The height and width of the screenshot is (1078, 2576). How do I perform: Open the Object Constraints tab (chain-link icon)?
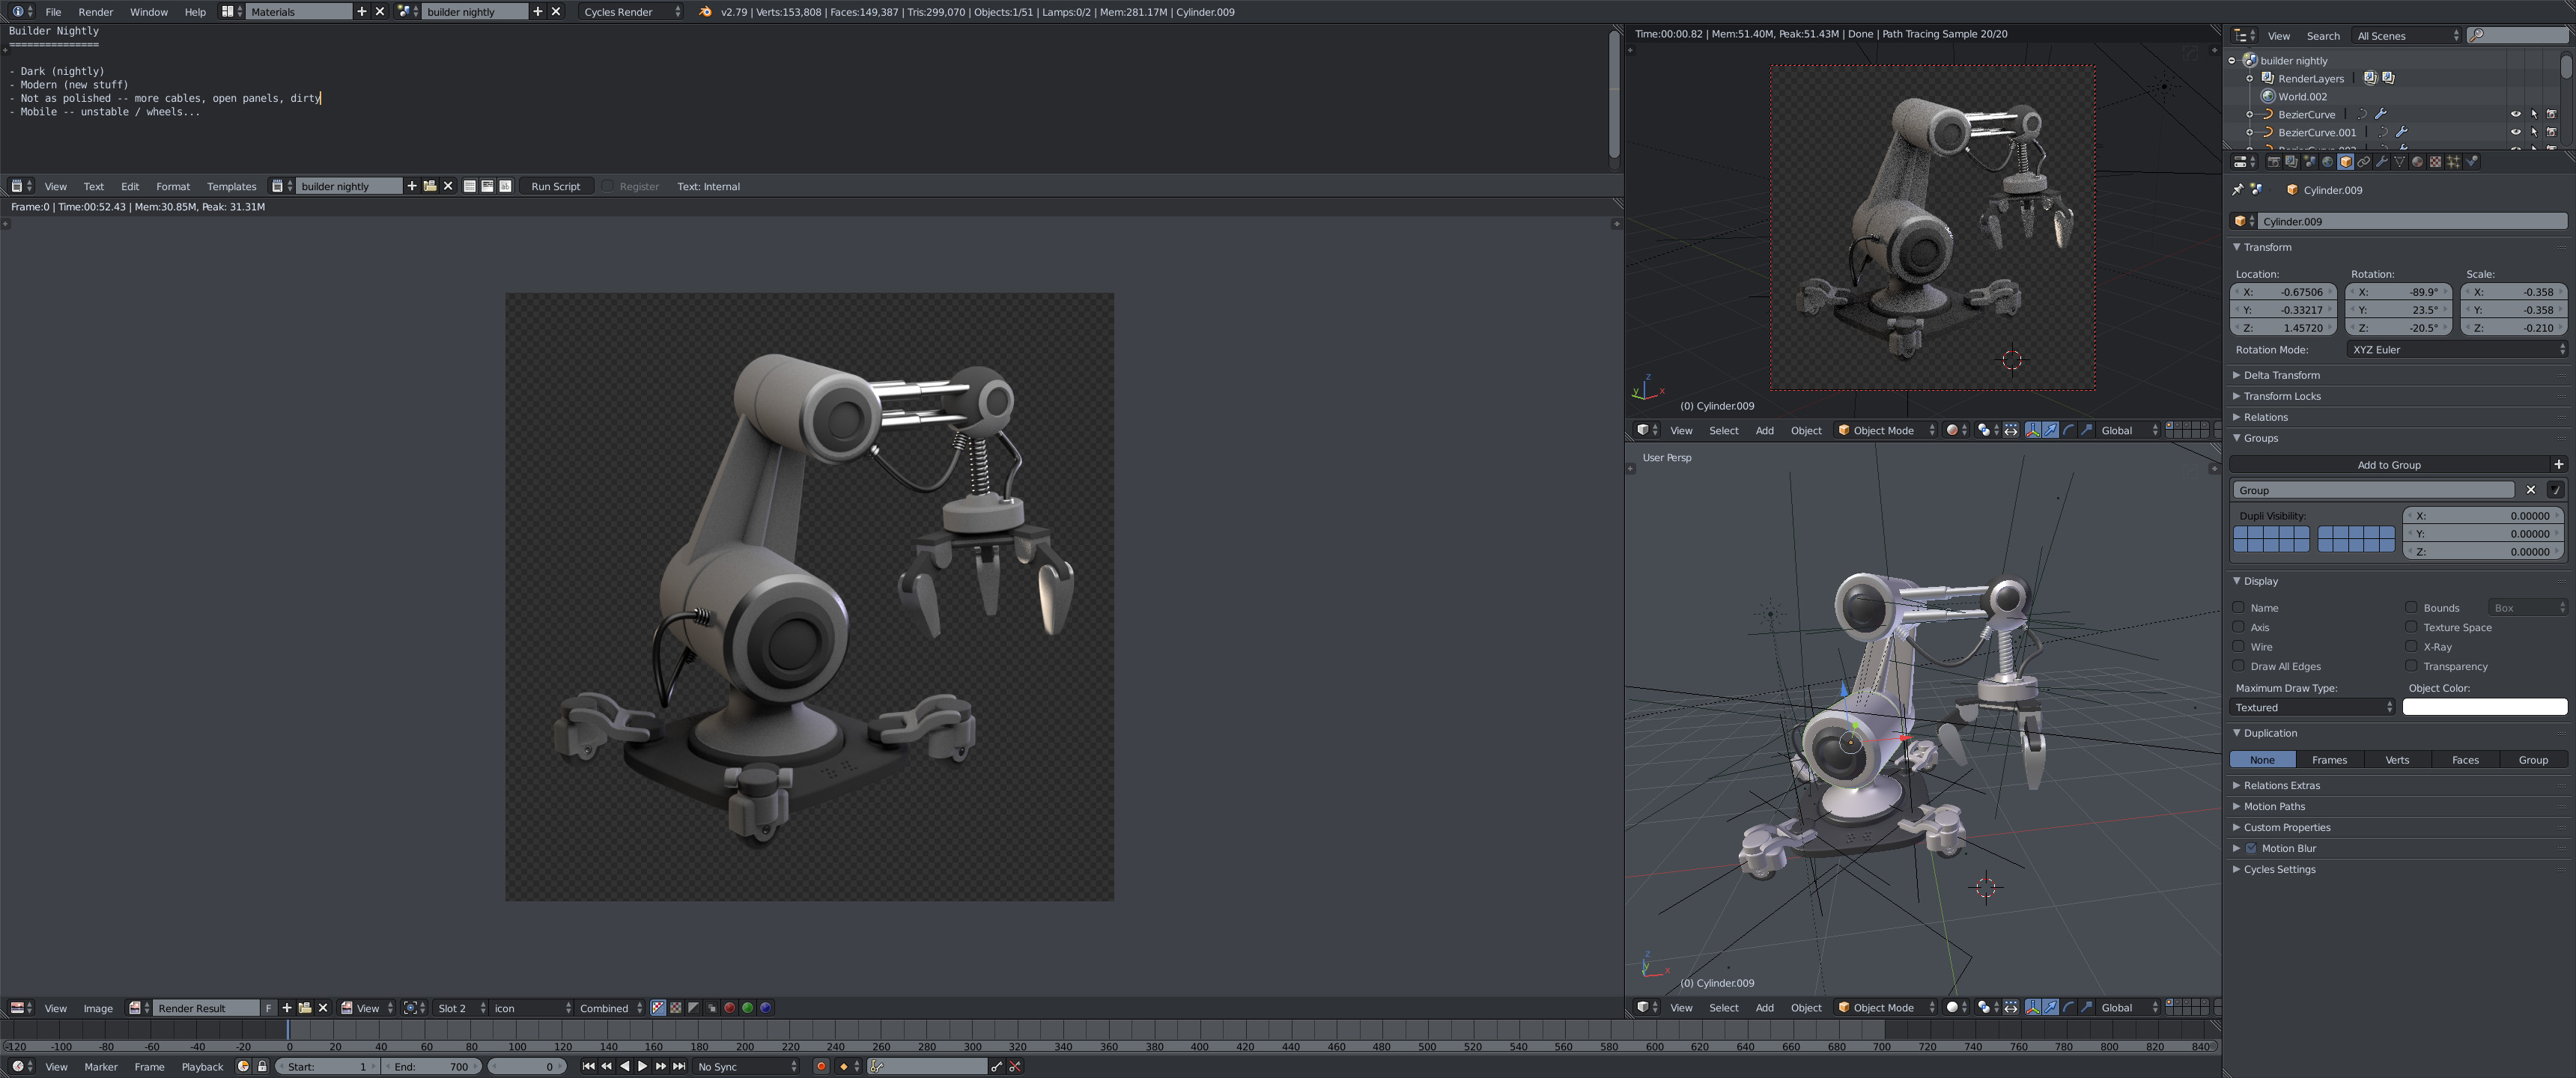click(2364, 162)
